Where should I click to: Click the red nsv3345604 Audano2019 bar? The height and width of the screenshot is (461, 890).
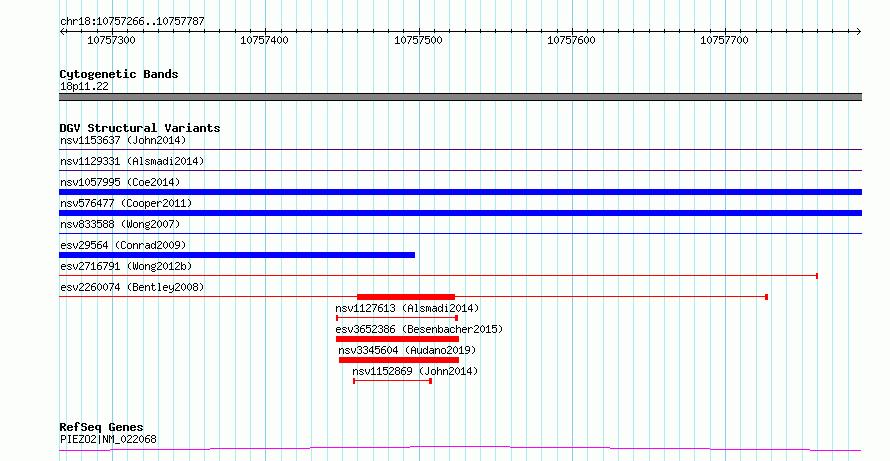398,360
